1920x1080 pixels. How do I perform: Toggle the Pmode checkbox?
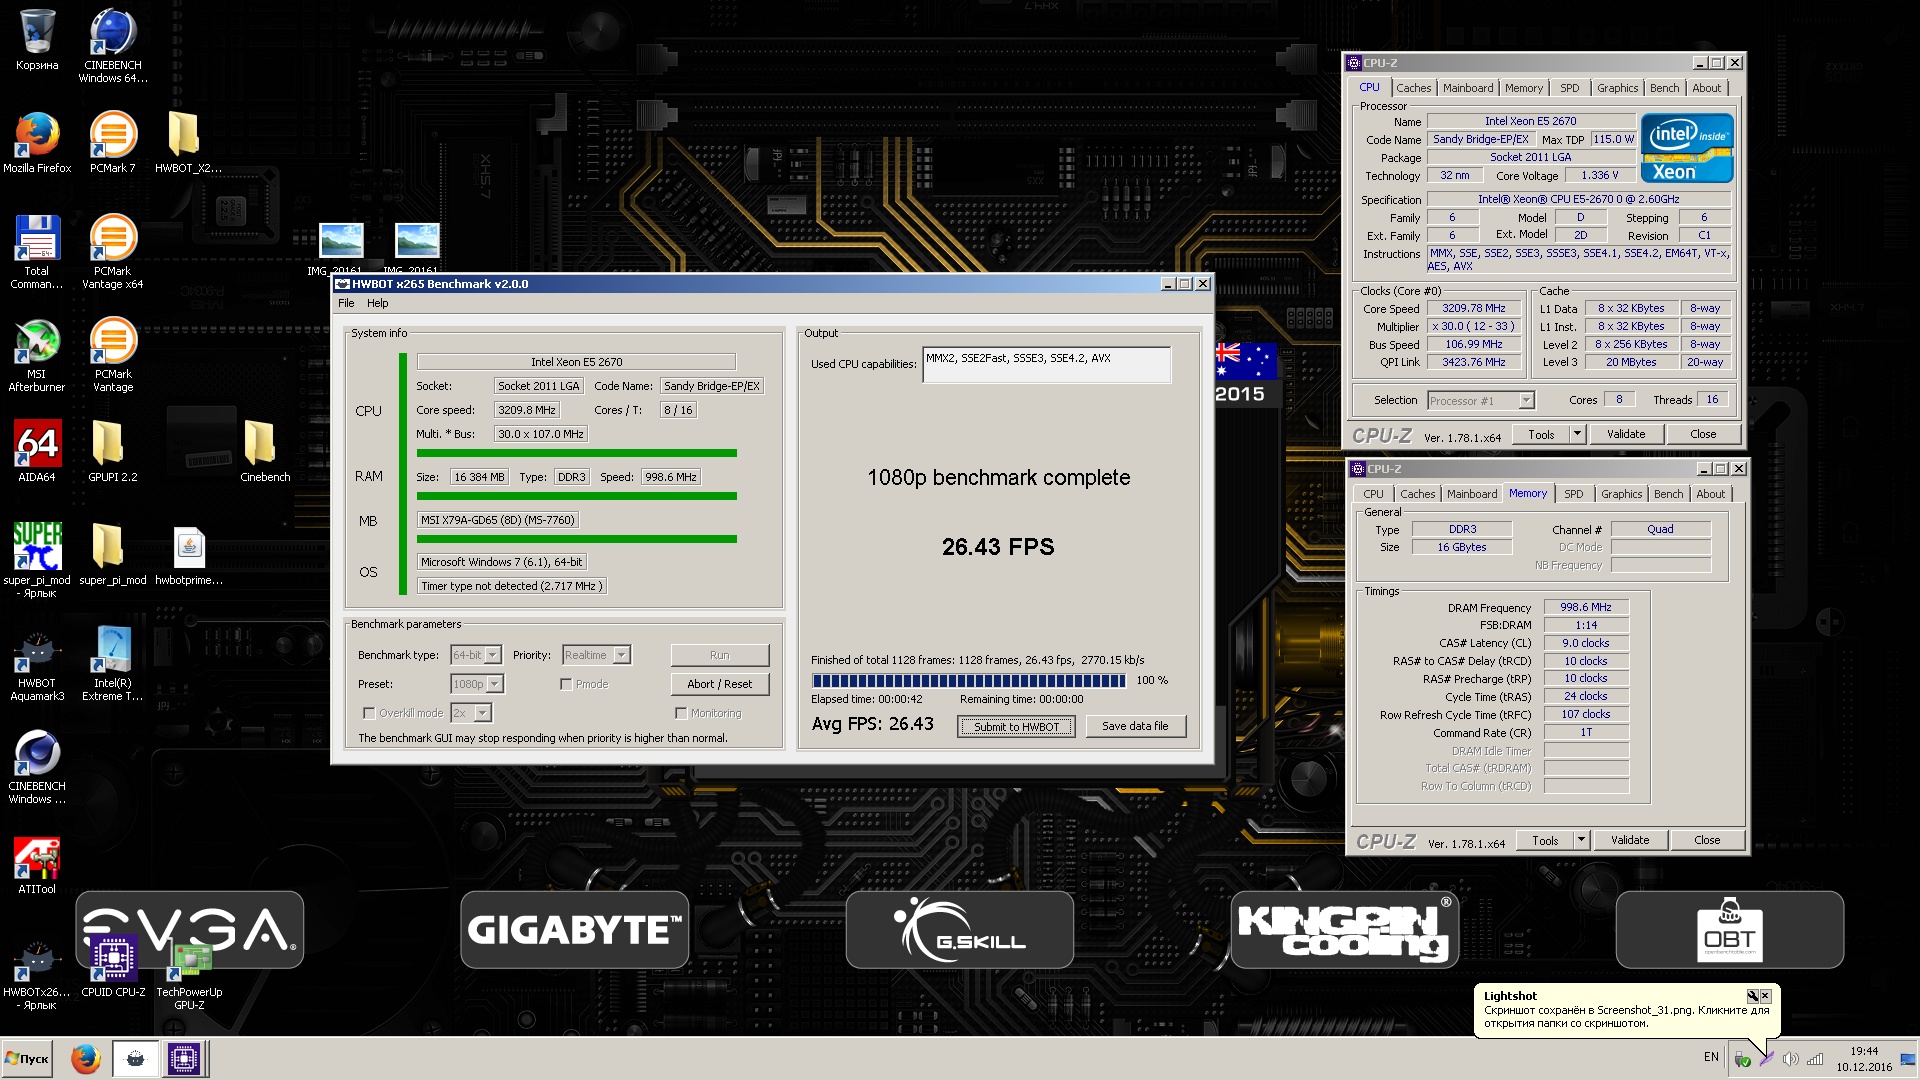566,684
